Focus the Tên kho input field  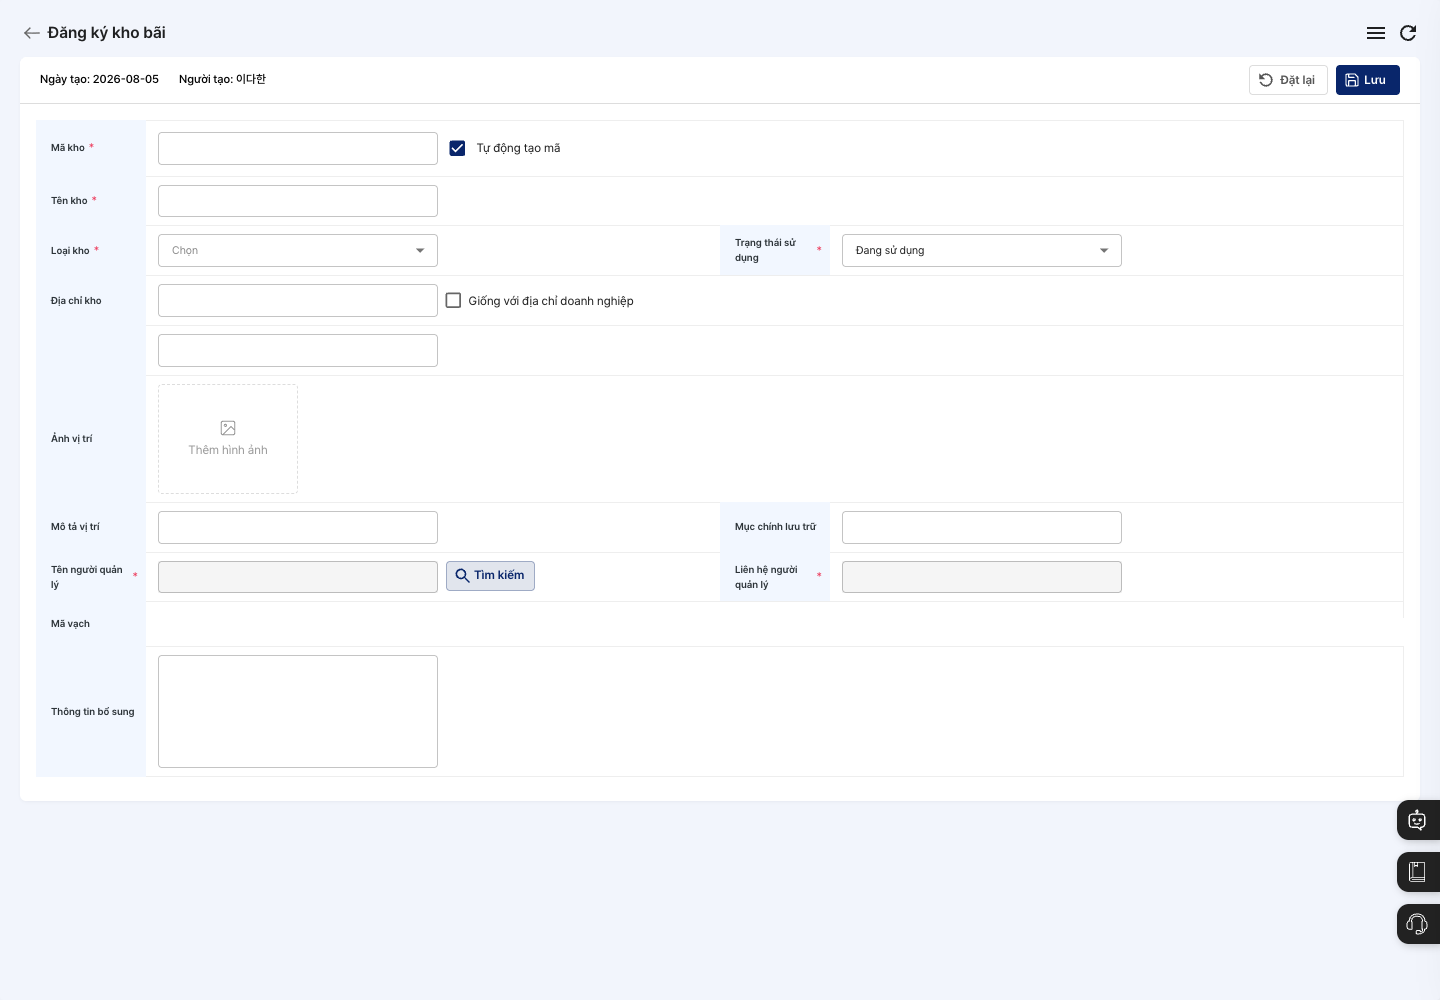click(298, 201)
